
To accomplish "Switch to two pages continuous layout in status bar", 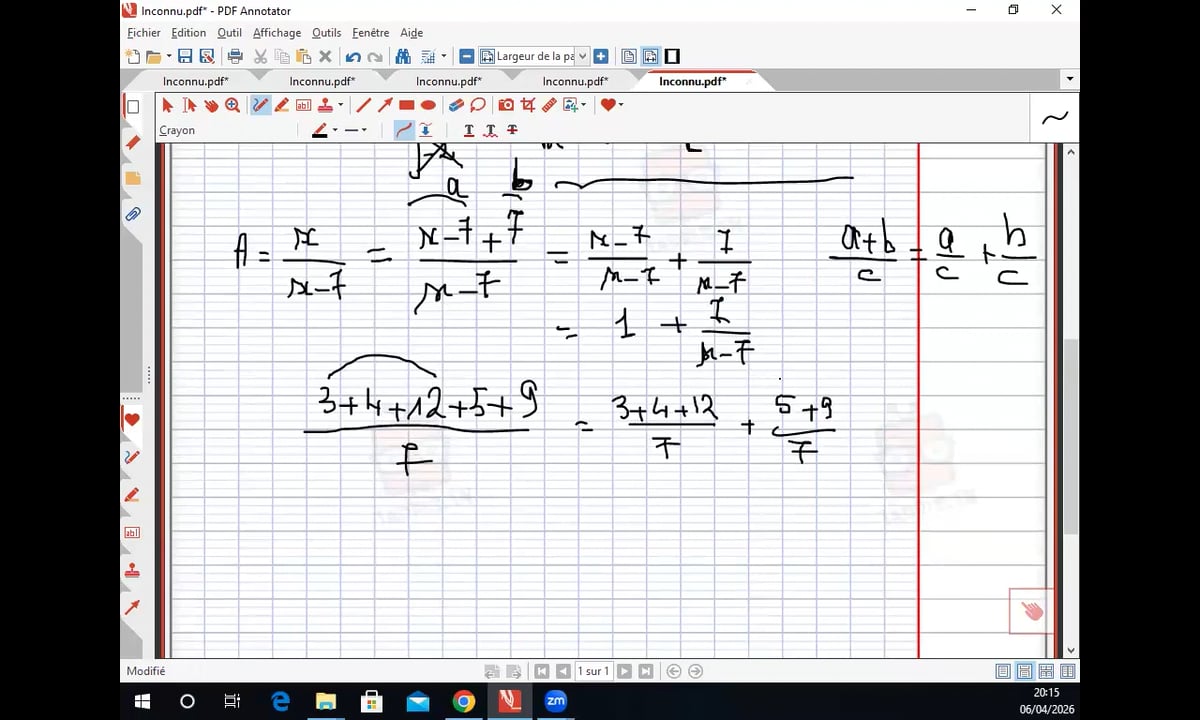I will (x=1068, y=671).
